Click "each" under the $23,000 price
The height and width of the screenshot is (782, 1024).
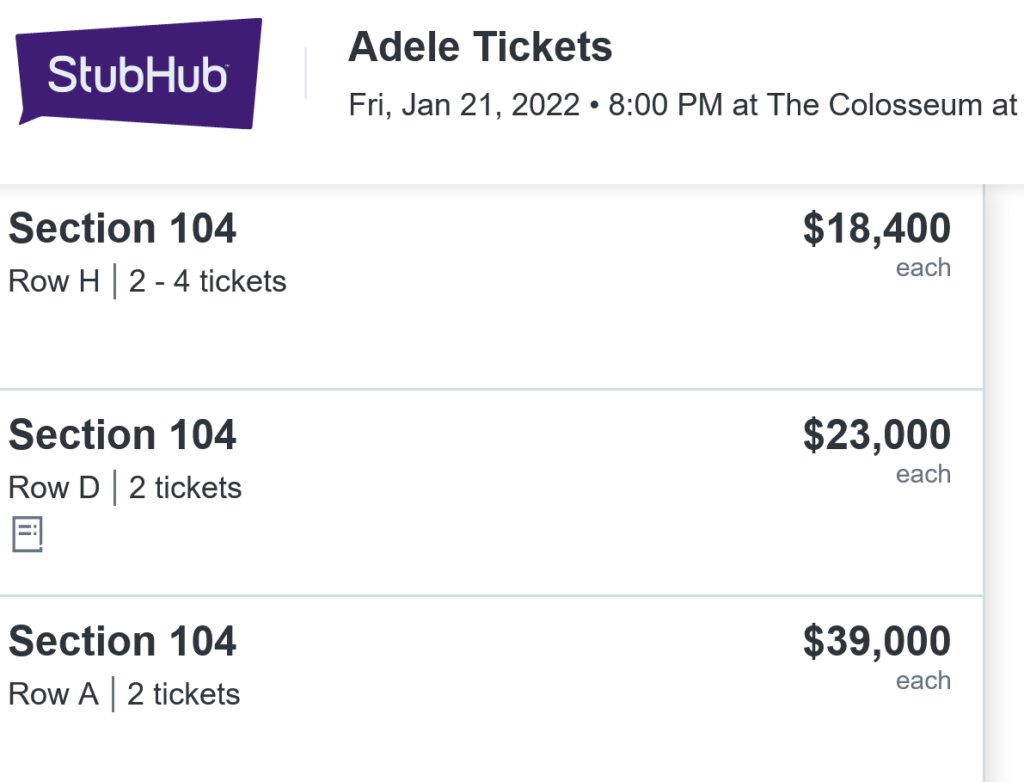[x=923, y=474]
